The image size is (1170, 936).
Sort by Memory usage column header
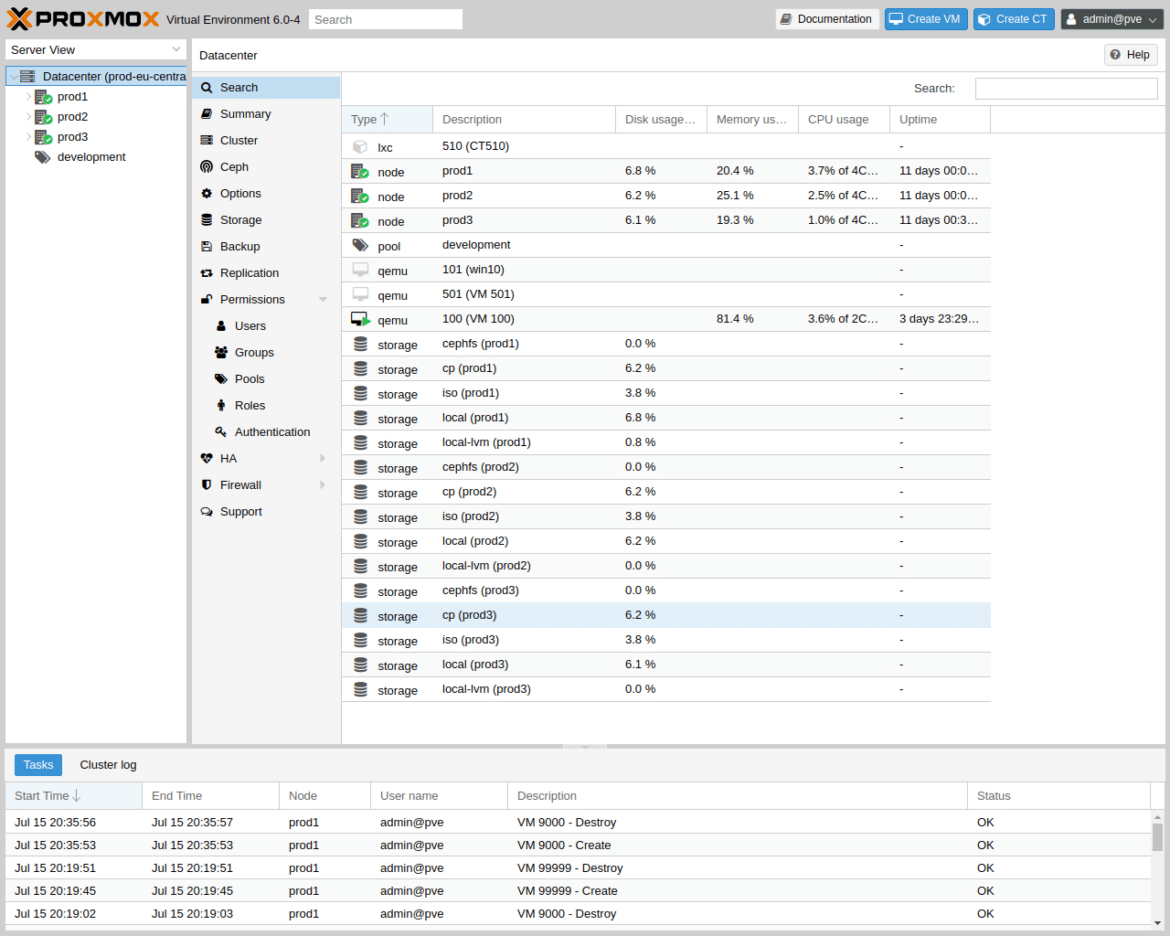pos(752,119)
